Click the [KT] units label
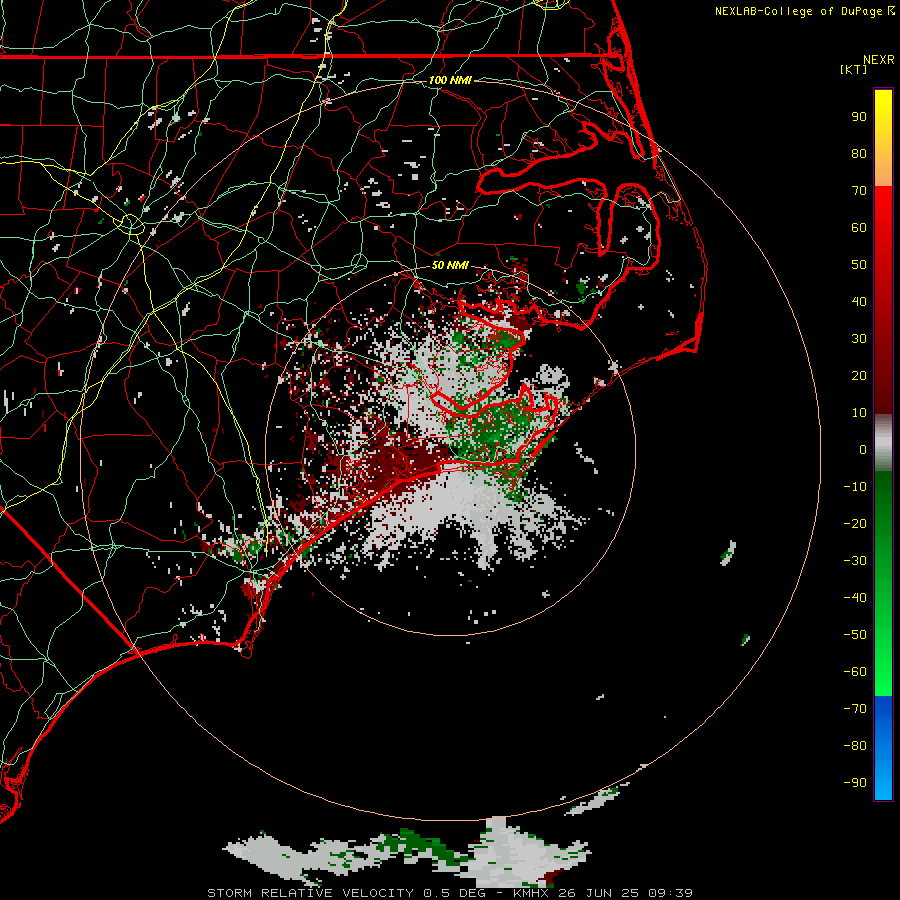The image size is (900, 900). coord(854,69)
